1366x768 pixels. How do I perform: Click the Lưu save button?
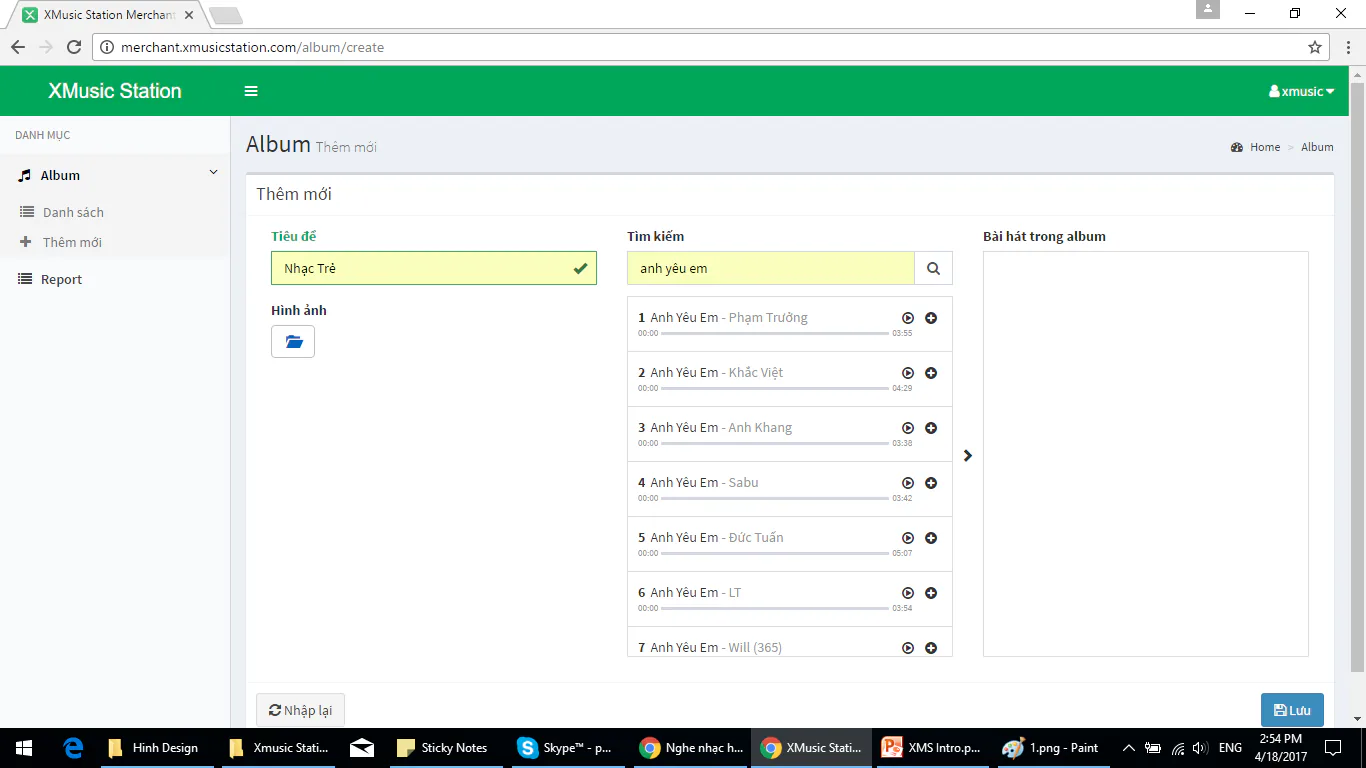[x=1292, y=710]
